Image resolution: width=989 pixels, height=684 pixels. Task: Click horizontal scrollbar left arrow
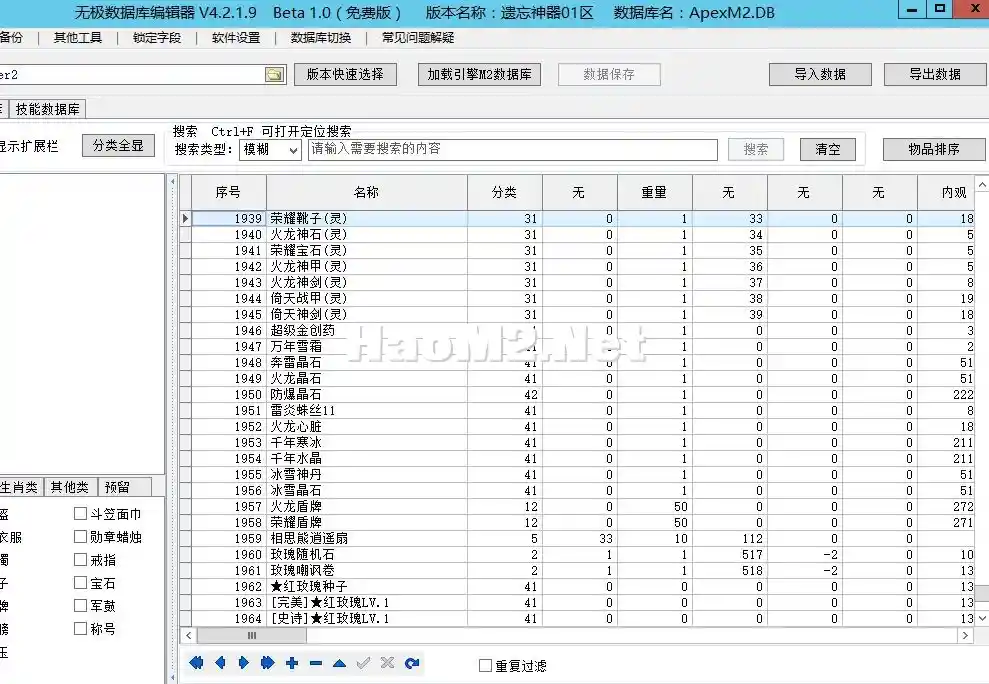188,635
